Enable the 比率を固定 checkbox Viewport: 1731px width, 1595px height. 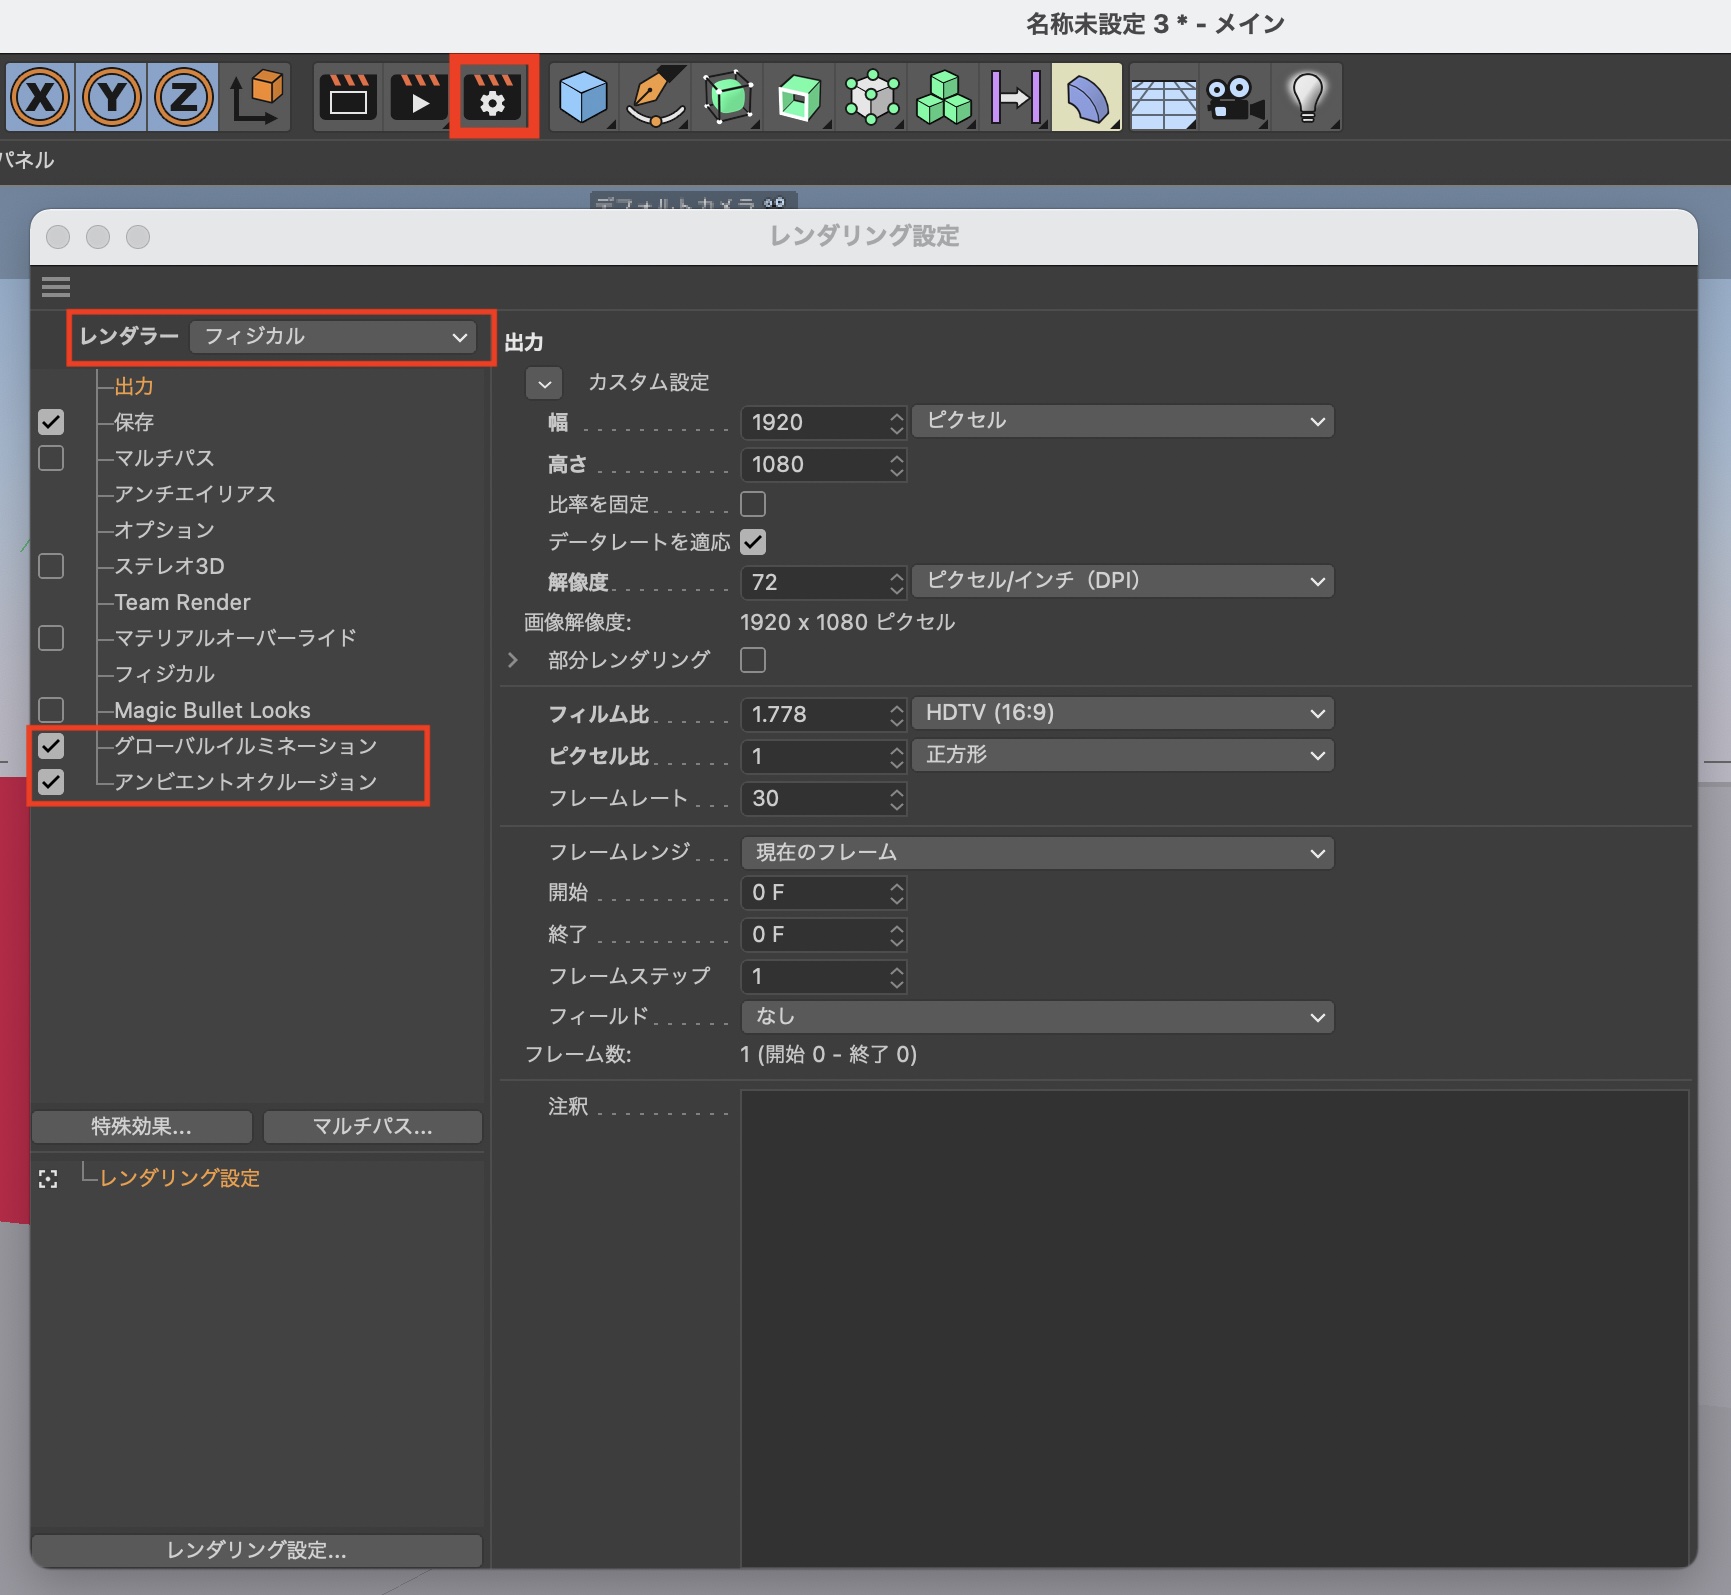[x=753, y=504]
